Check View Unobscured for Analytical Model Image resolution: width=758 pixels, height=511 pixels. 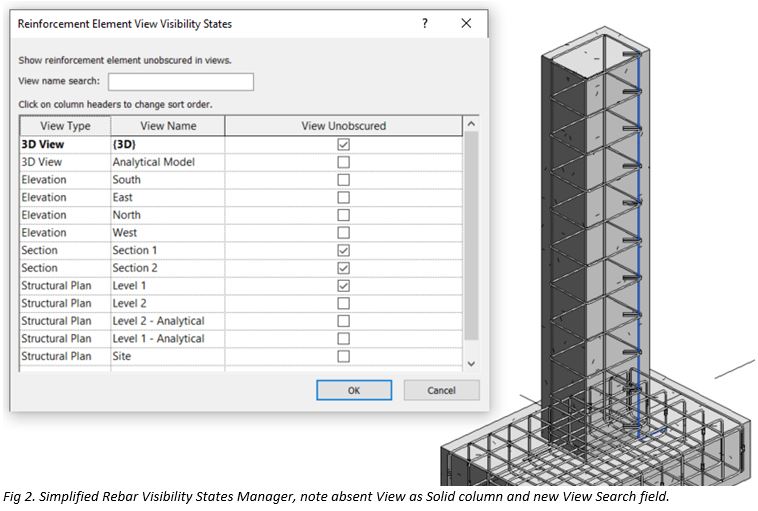click(x=344, y=162)
